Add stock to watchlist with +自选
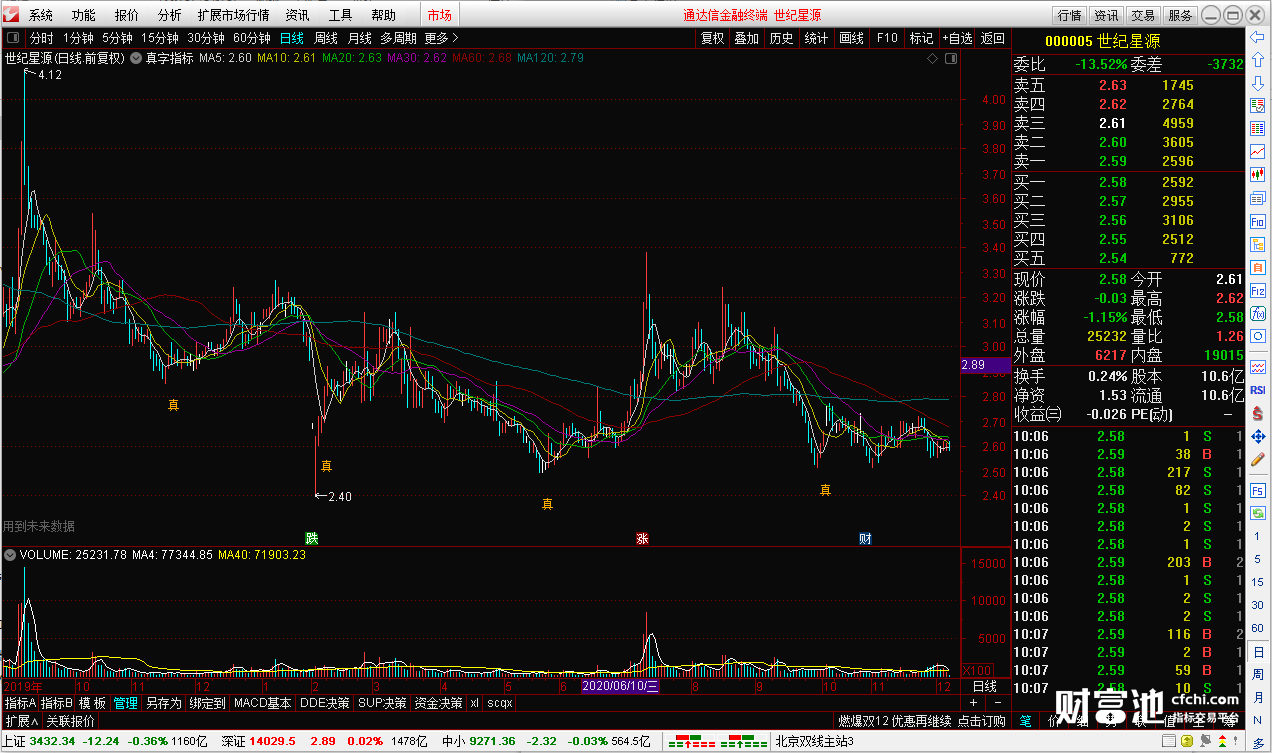 coord(957,38)
